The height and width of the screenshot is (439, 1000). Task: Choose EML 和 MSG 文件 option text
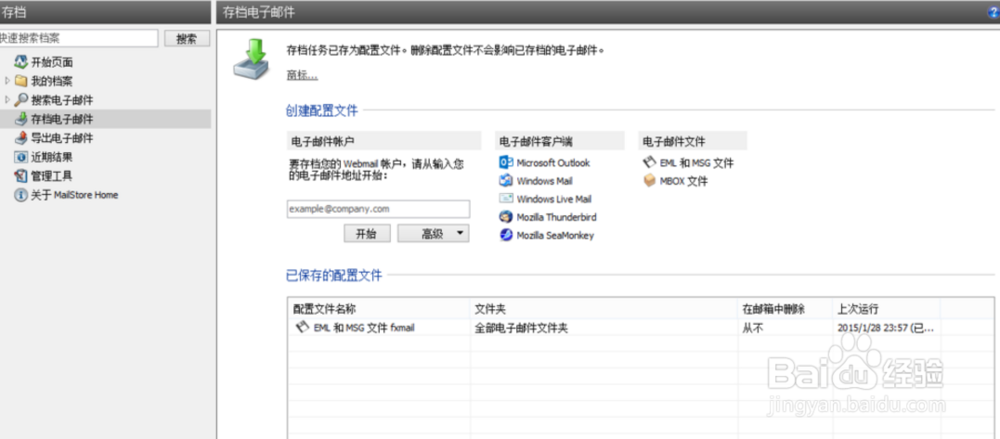pyautogui.click(x=697, y=163)
